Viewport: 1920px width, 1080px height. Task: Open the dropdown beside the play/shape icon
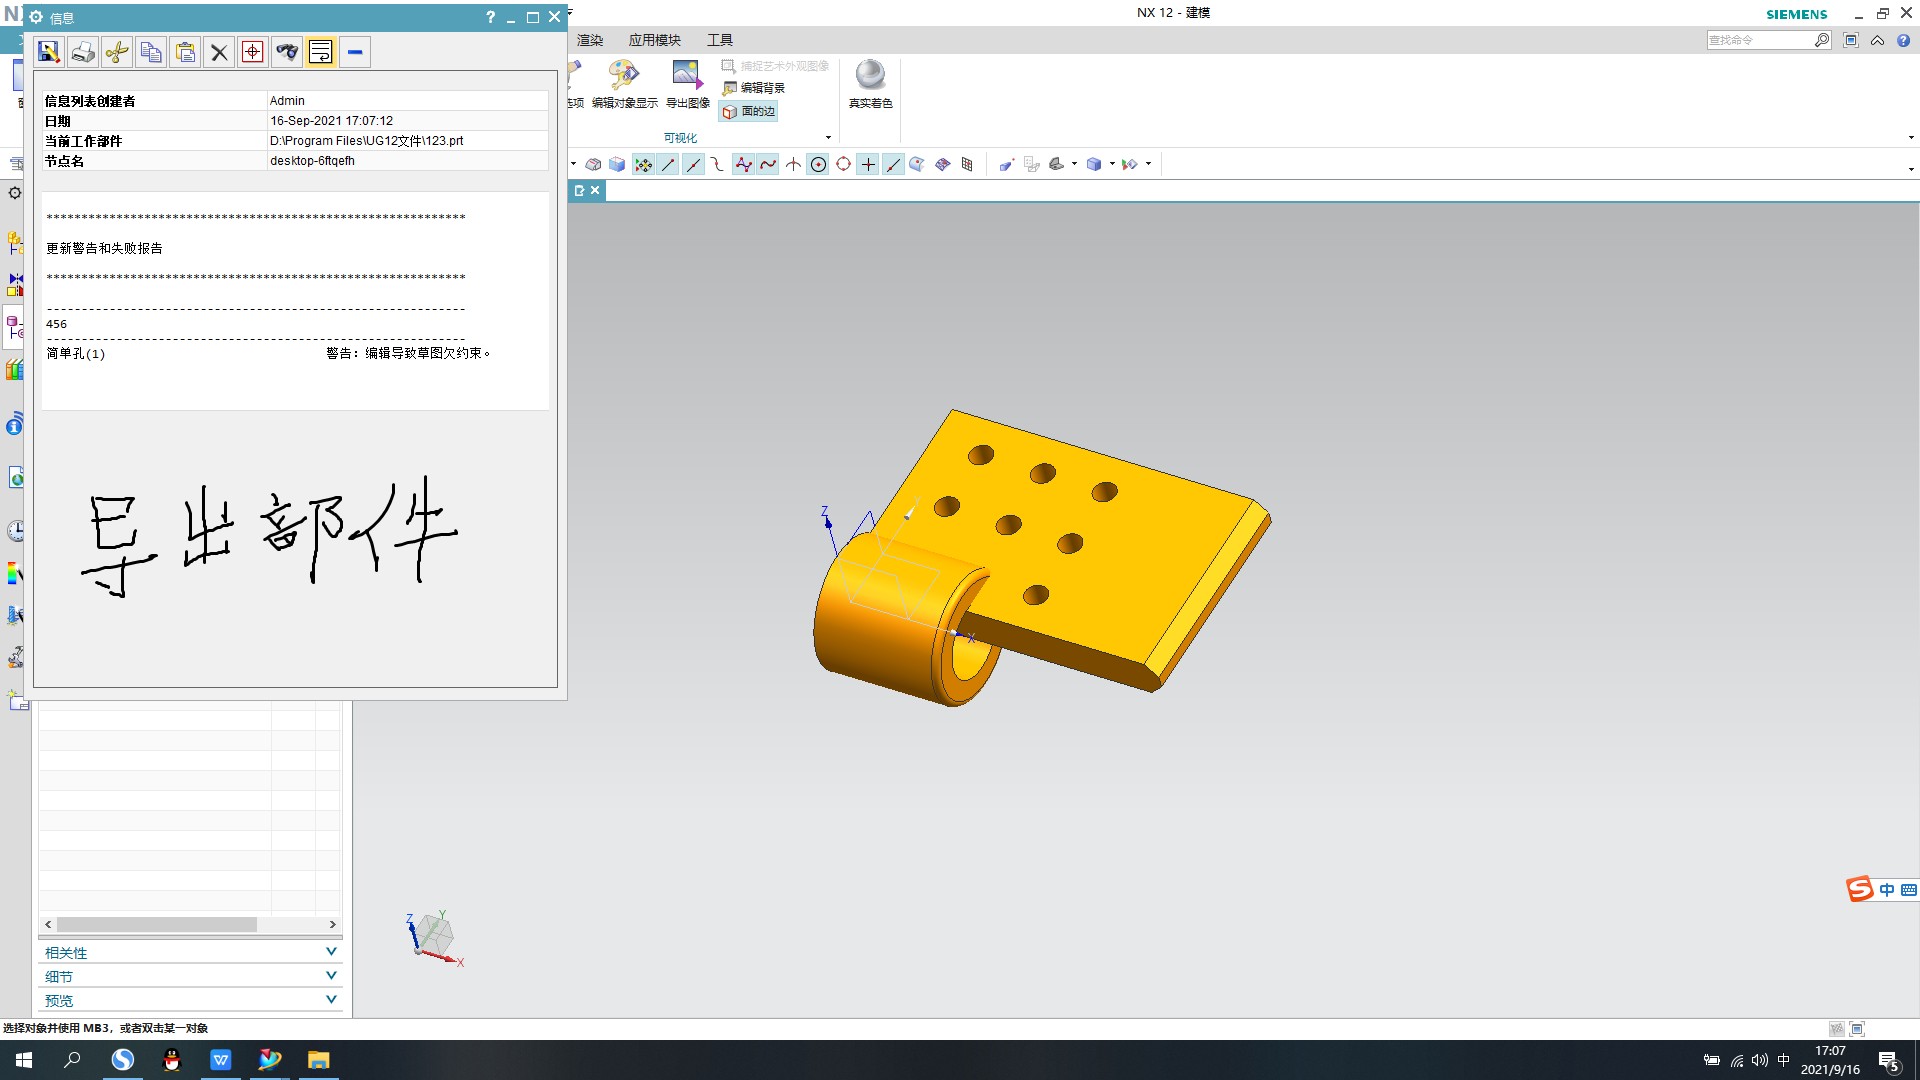click(x=1148, y=164)
